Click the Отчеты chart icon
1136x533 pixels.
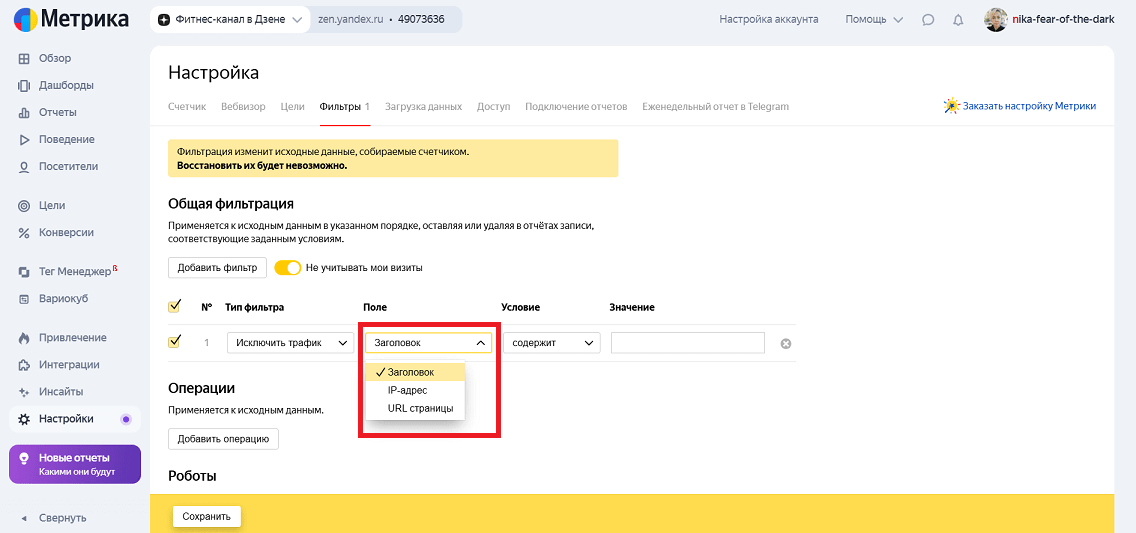point(24,113)
